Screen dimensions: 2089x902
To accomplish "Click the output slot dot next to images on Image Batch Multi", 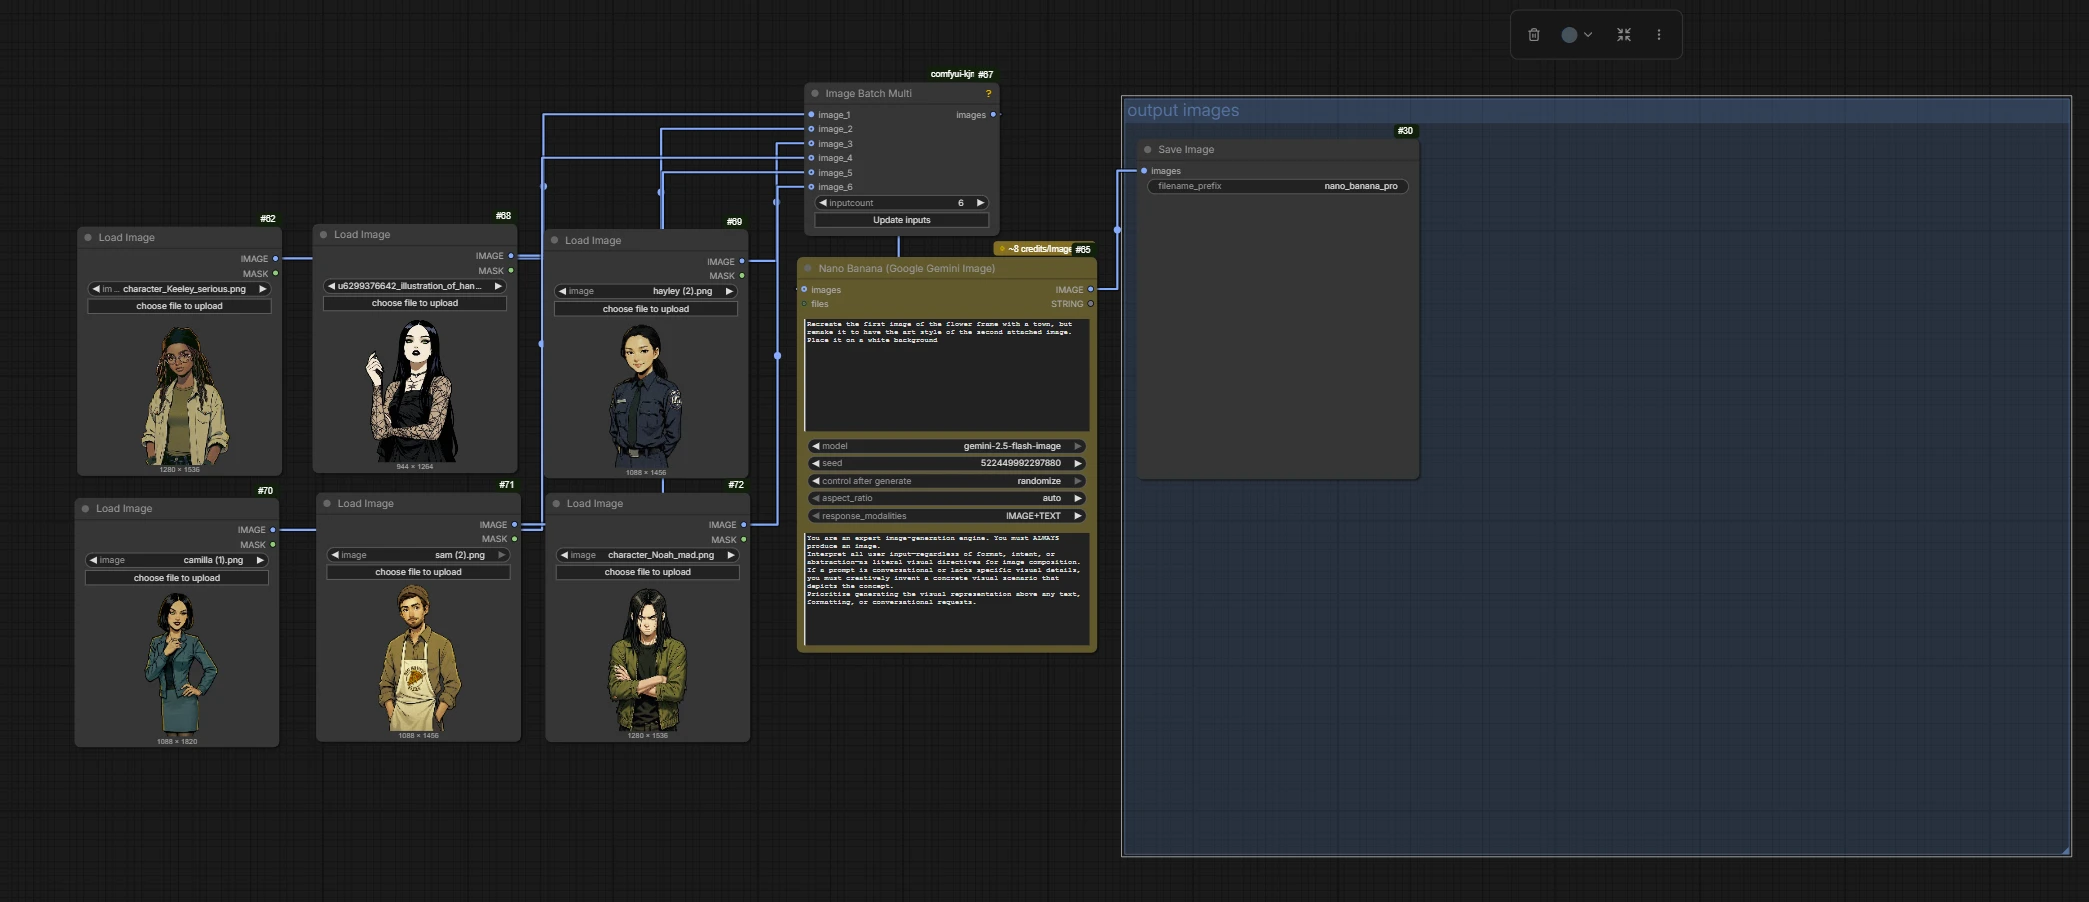I will coord(993,115).
